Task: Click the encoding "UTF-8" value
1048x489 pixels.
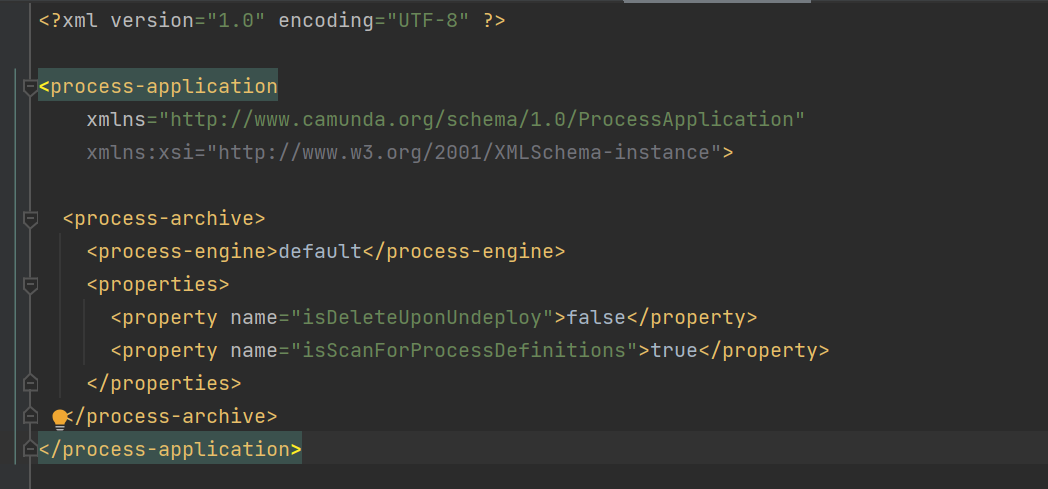Action: [422, 20]
